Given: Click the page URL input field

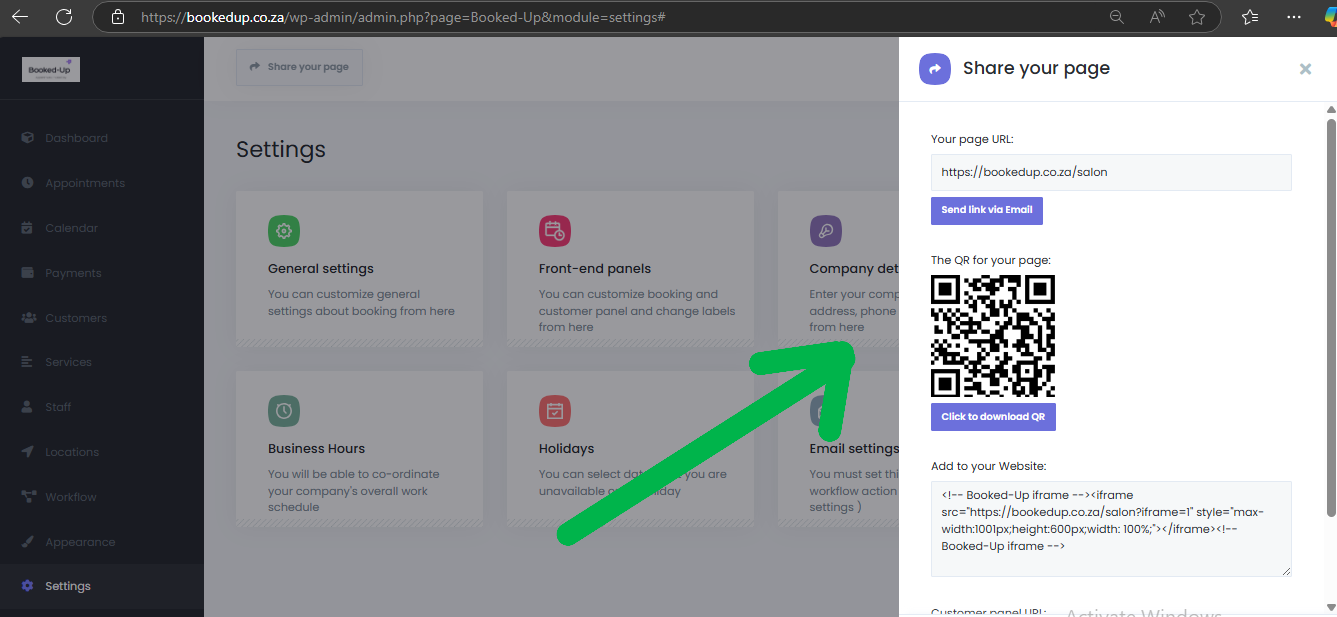Looking at the screenshot, I should [x=1110, y=172].
